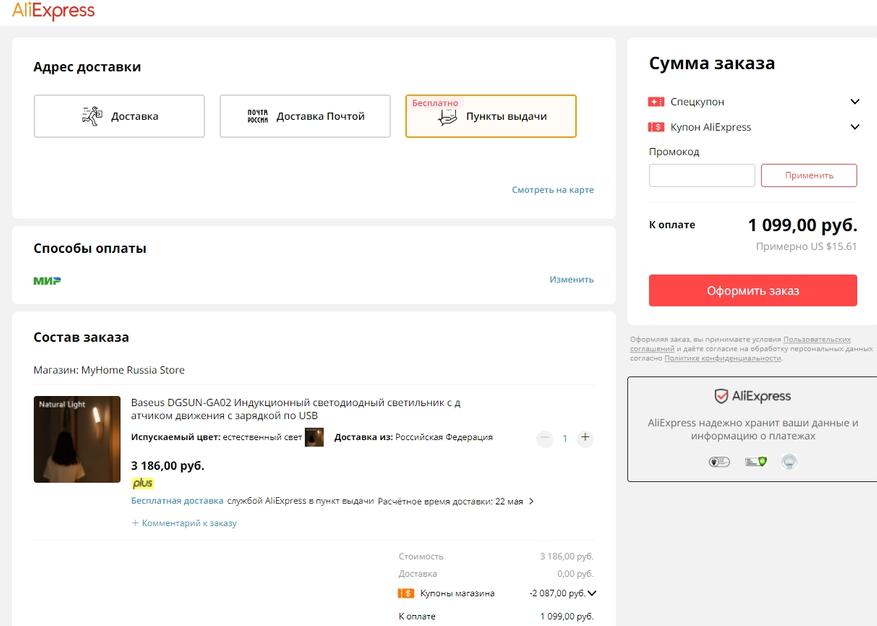Click the естественный свет color swatch
877x626 pixels.
[314, 437]
